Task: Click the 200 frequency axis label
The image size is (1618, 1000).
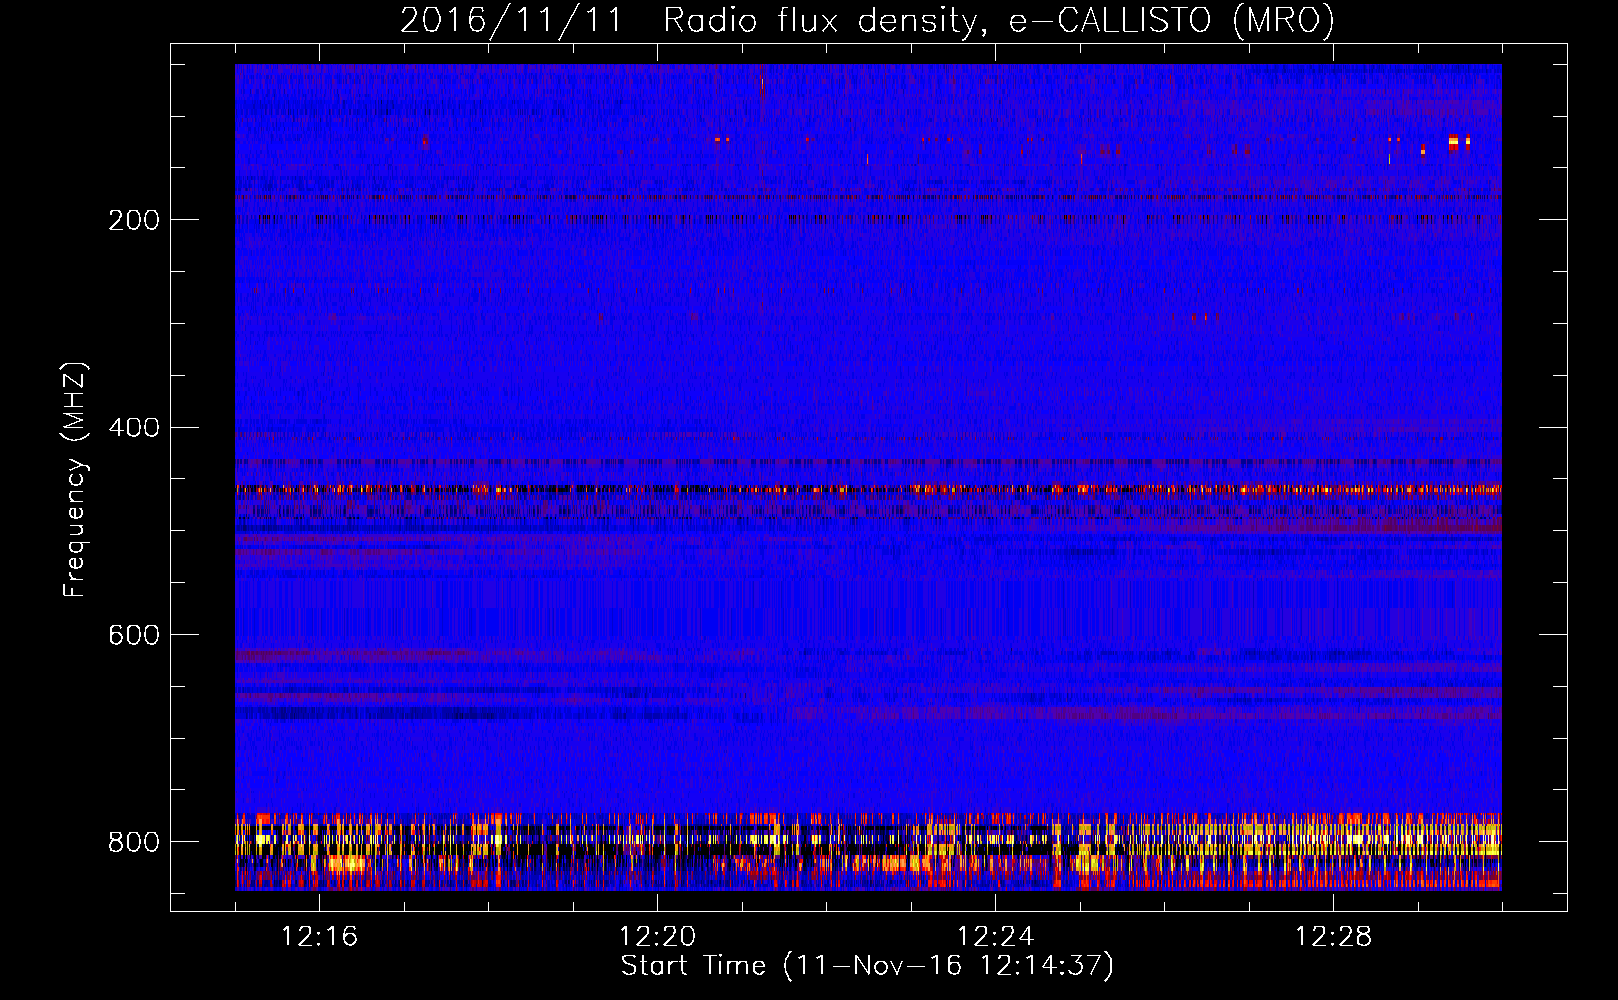Action: pos(134,220)
